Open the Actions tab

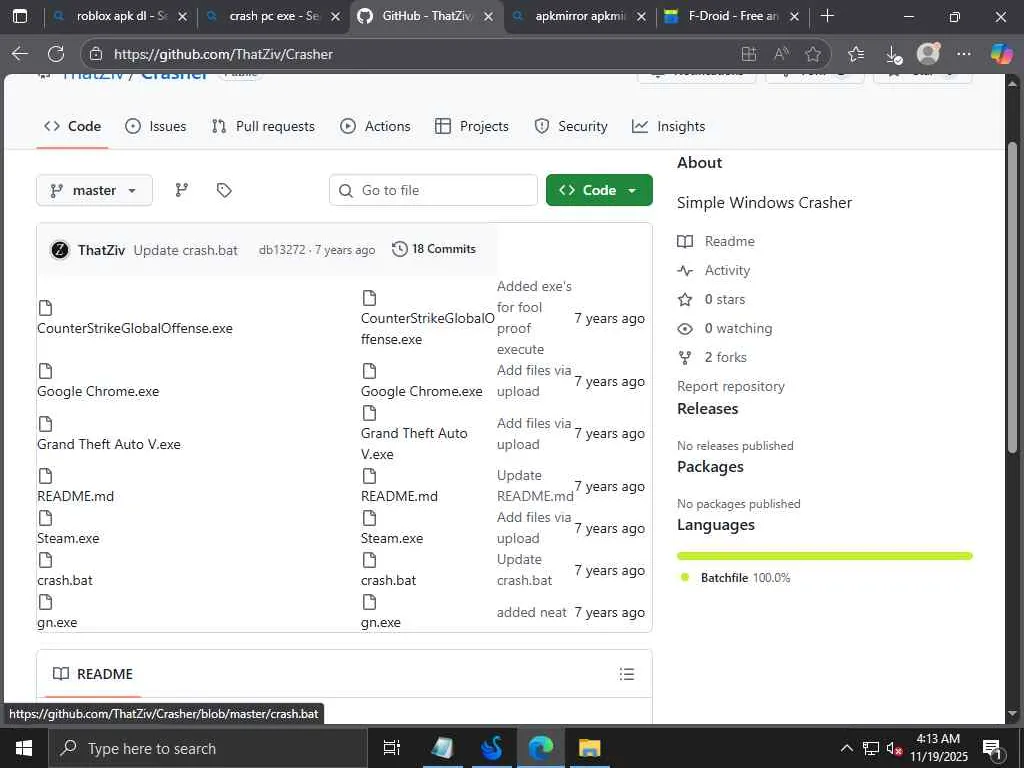(376, 126)
